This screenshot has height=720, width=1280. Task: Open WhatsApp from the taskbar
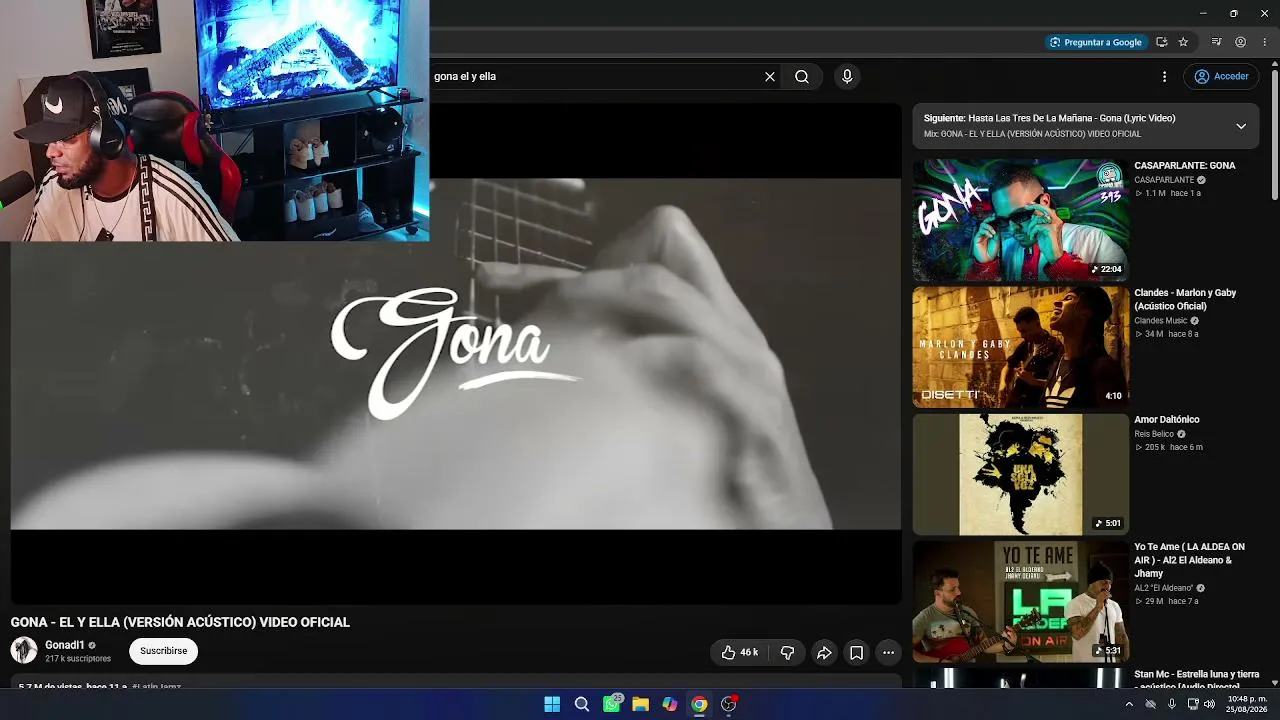[611, 704]
